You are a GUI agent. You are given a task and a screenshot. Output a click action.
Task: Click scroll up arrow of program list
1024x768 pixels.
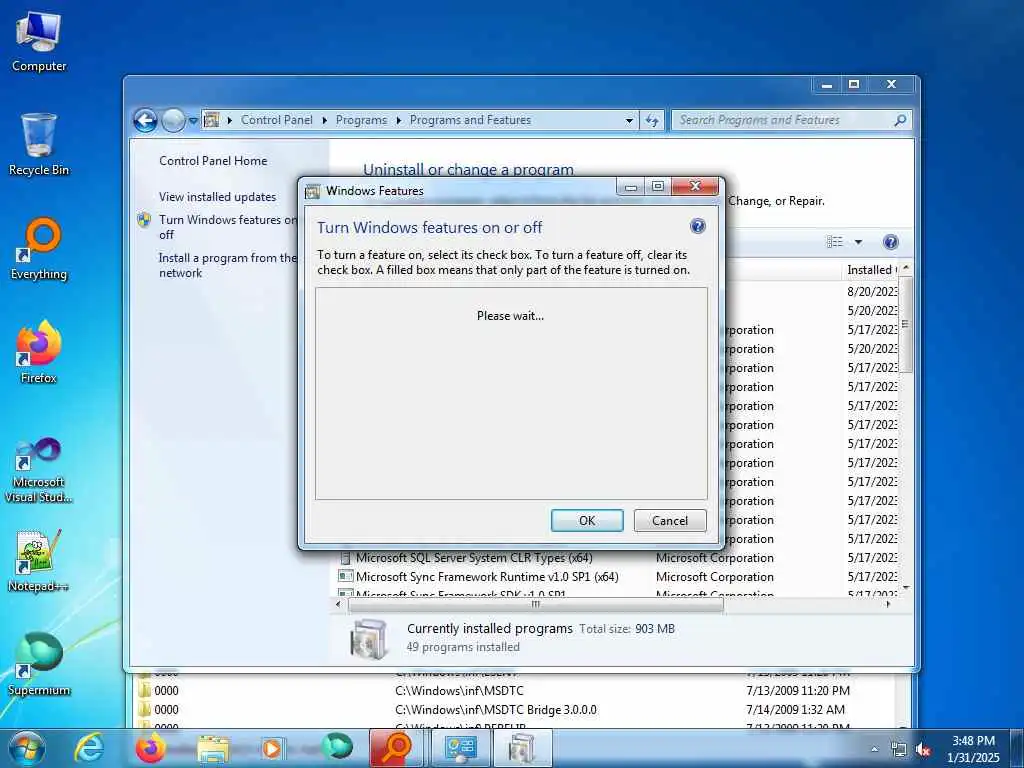(905, 268)
